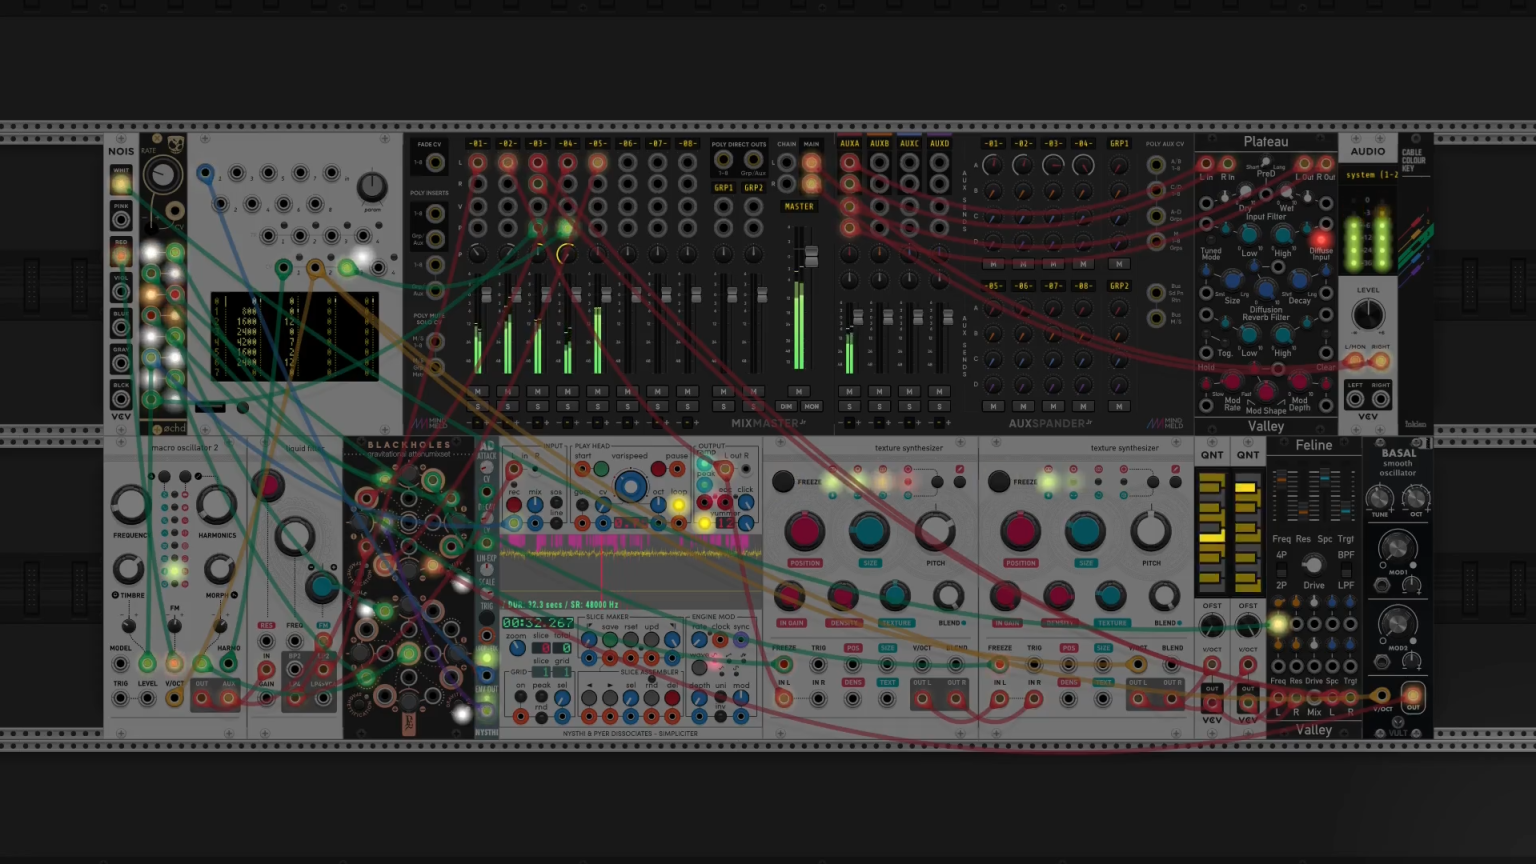This screenshot has width=1536, height=864.
Task: Click the first QNT module OFST knob
Action: click(1212, 627)
